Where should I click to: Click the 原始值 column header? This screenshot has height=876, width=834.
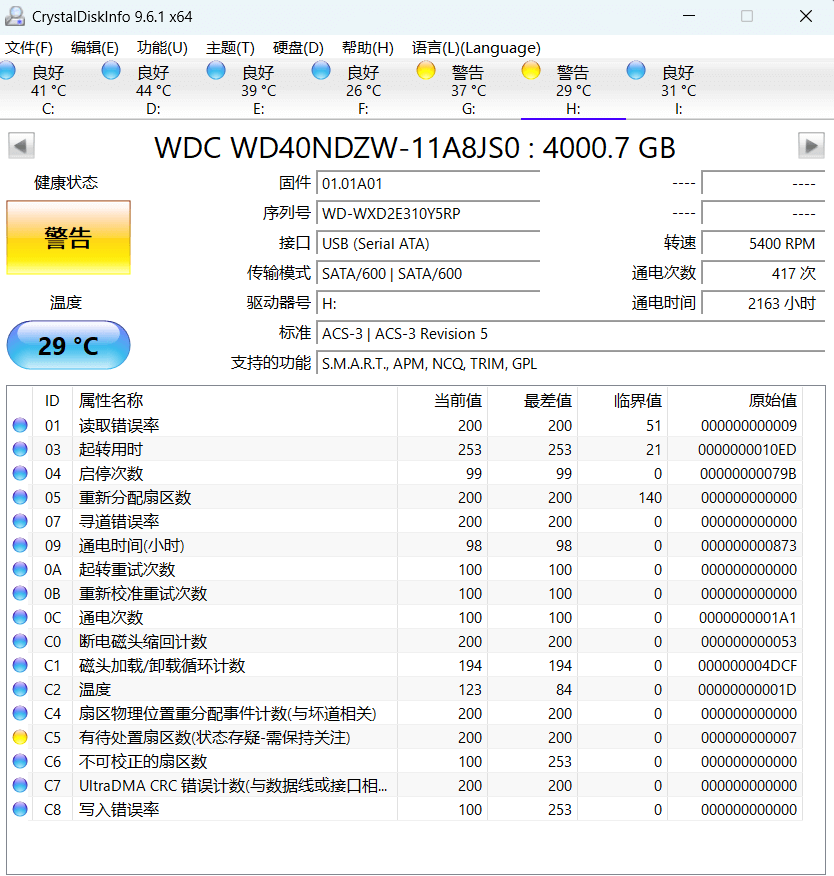[x=772, y=401]
